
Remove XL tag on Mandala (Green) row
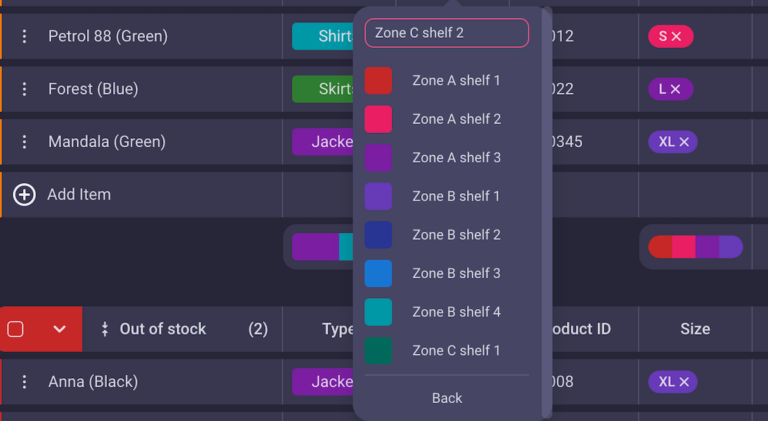pyautogui.click(x=684, y=142)
